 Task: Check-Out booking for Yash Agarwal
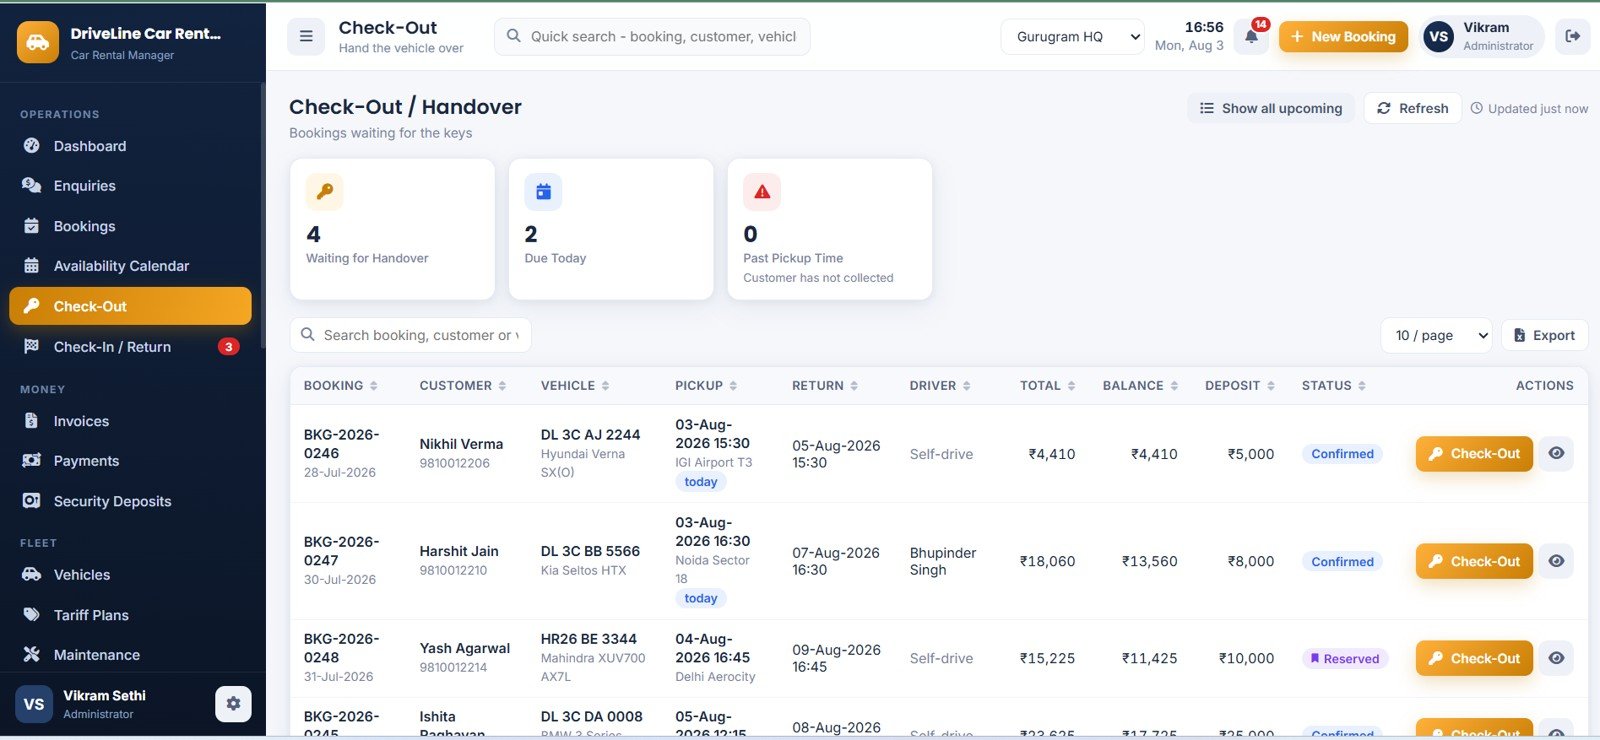(x=1474, y=658)
